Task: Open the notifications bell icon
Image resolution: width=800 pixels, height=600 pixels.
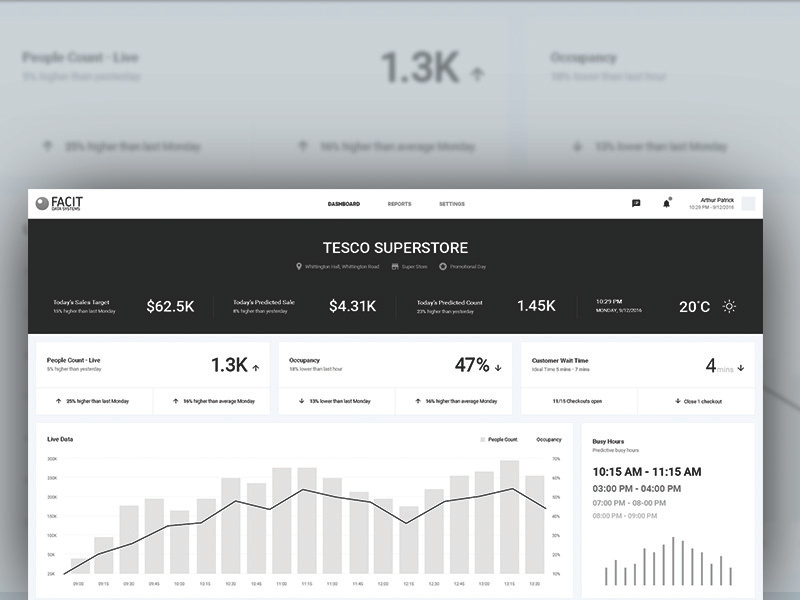Action: coord(666,204)
